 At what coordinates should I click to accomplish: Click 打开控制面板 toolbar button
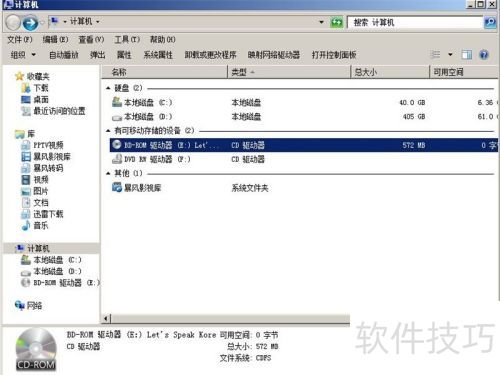click(x=334, y=55)
